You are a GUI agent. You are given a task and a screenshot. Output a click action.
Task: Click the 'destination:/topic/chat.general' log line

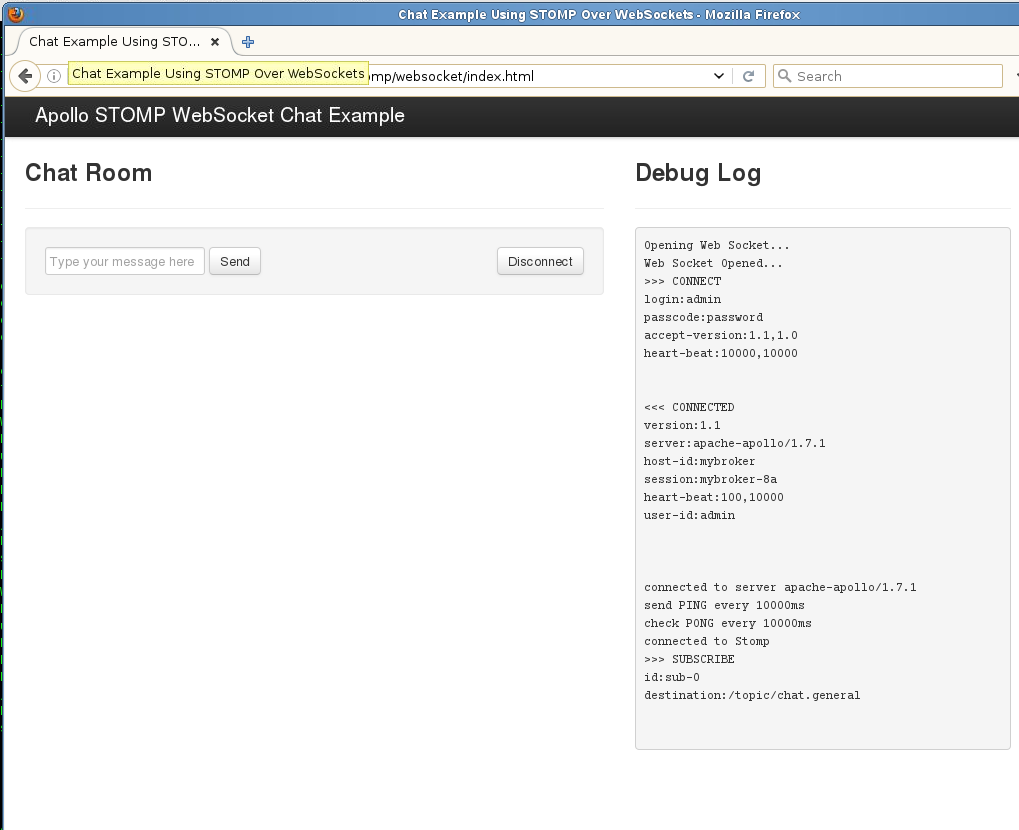[752, 695]
